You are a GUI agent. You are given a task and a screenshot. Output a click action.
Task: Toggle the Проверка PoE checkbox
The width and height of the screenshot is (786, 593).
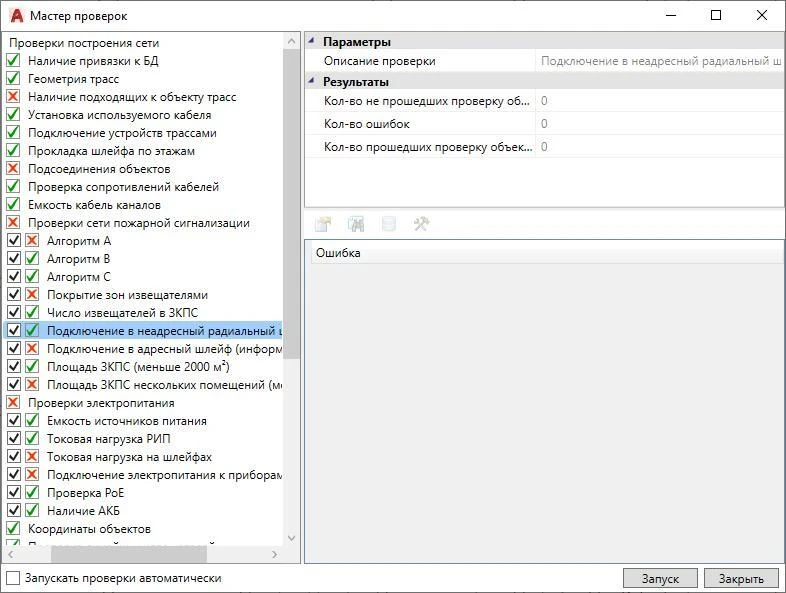pos(13,493)
